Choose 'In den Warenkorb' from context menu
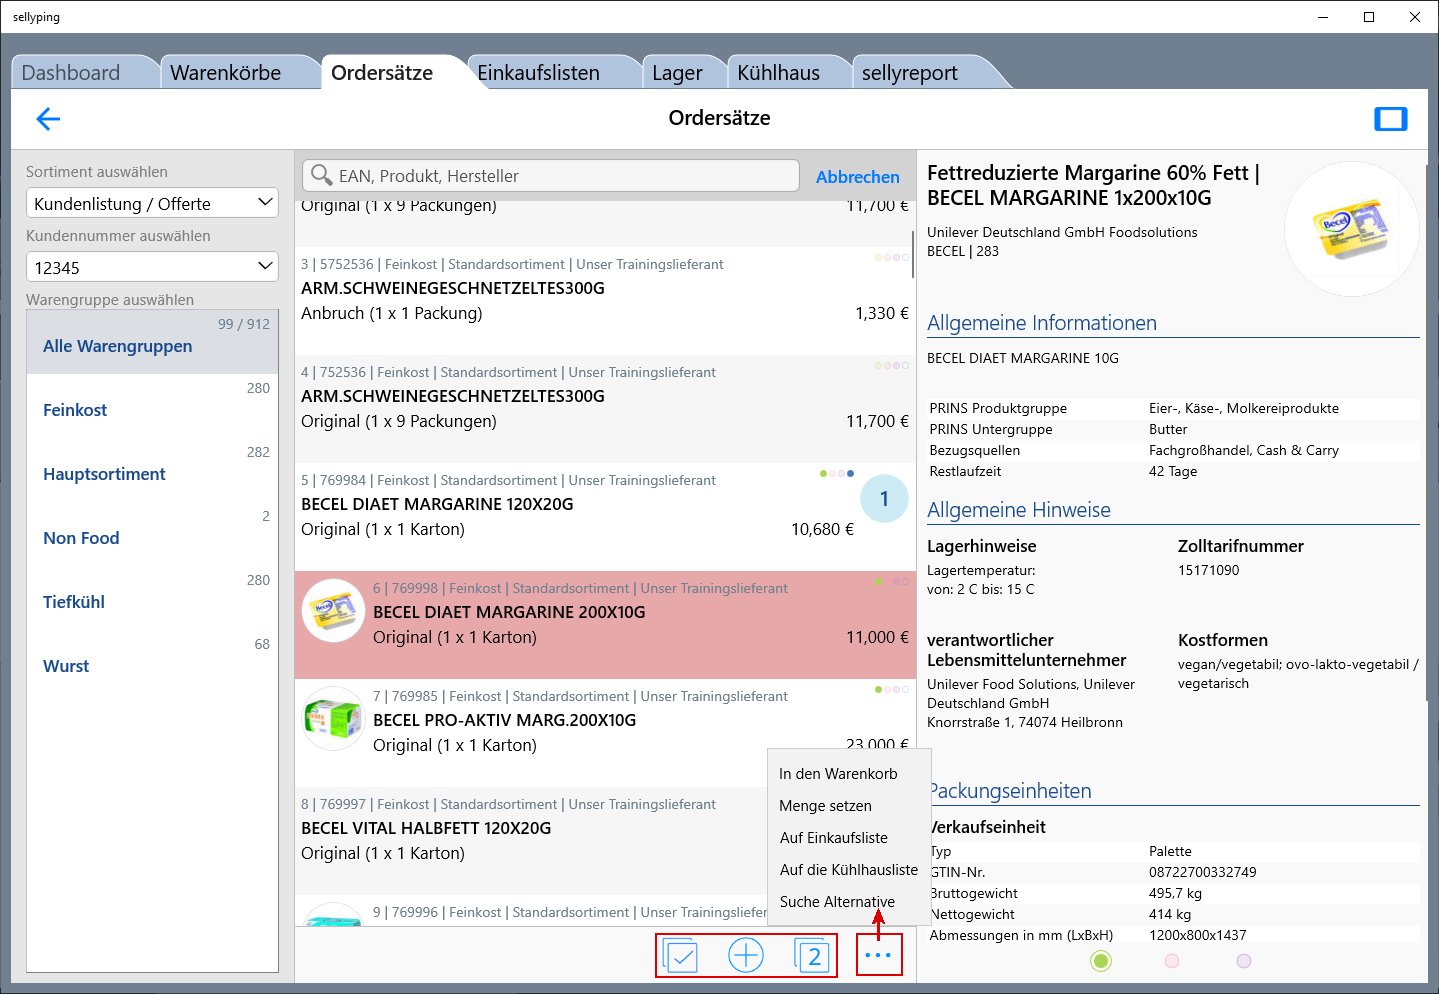 [x=838, y=774]
